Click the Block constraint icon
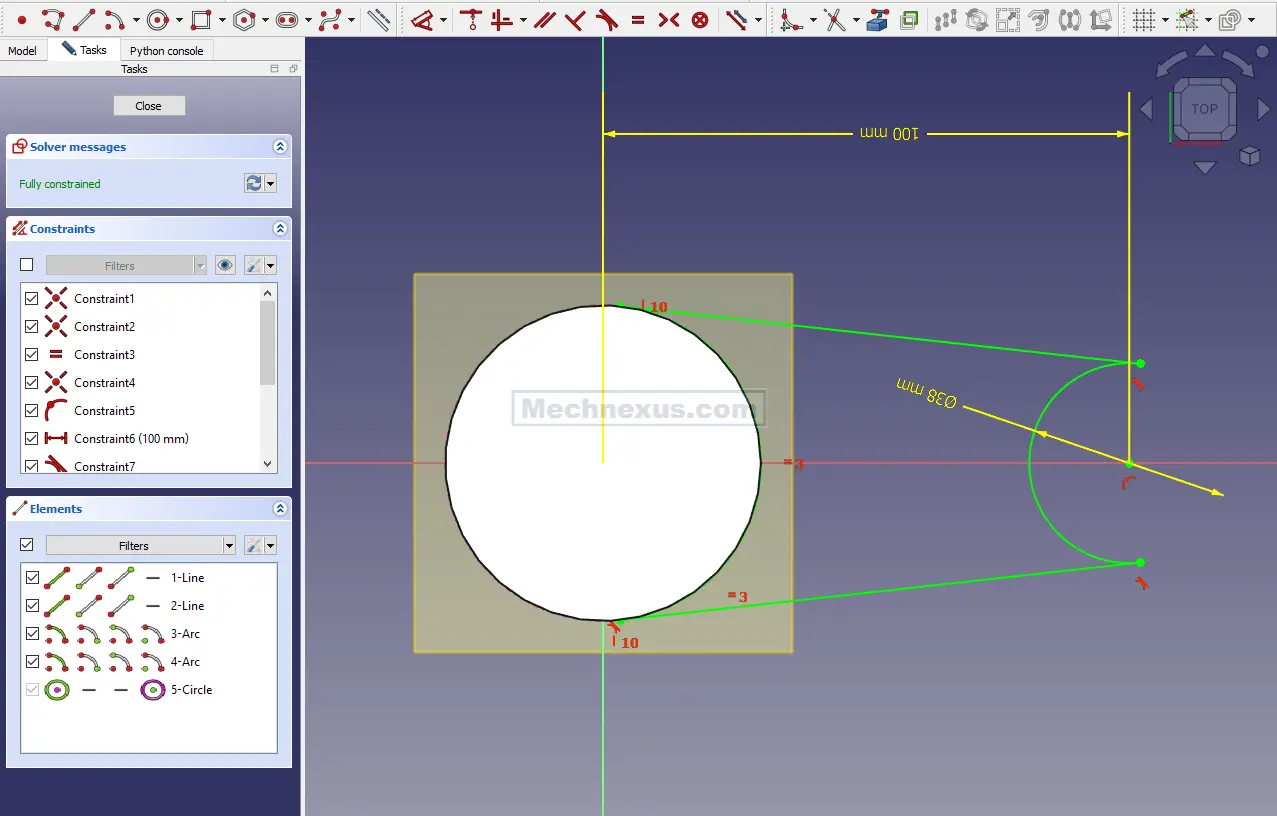The height and width of the screenshot is (816, 1277). click(x=700, y=19)
